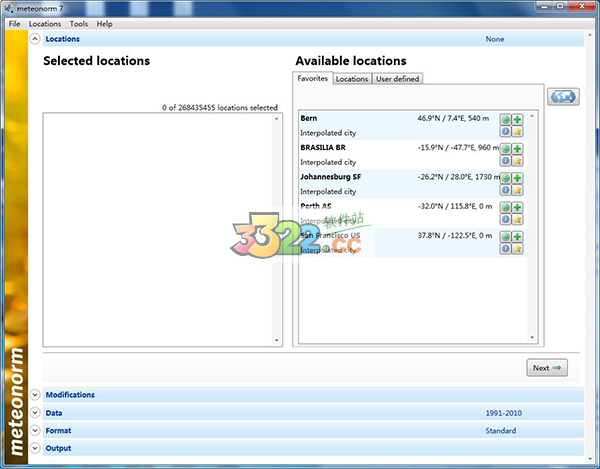The image size is (600, 469).
Task: Expand the Data section chevron
Action: [35, 413]
